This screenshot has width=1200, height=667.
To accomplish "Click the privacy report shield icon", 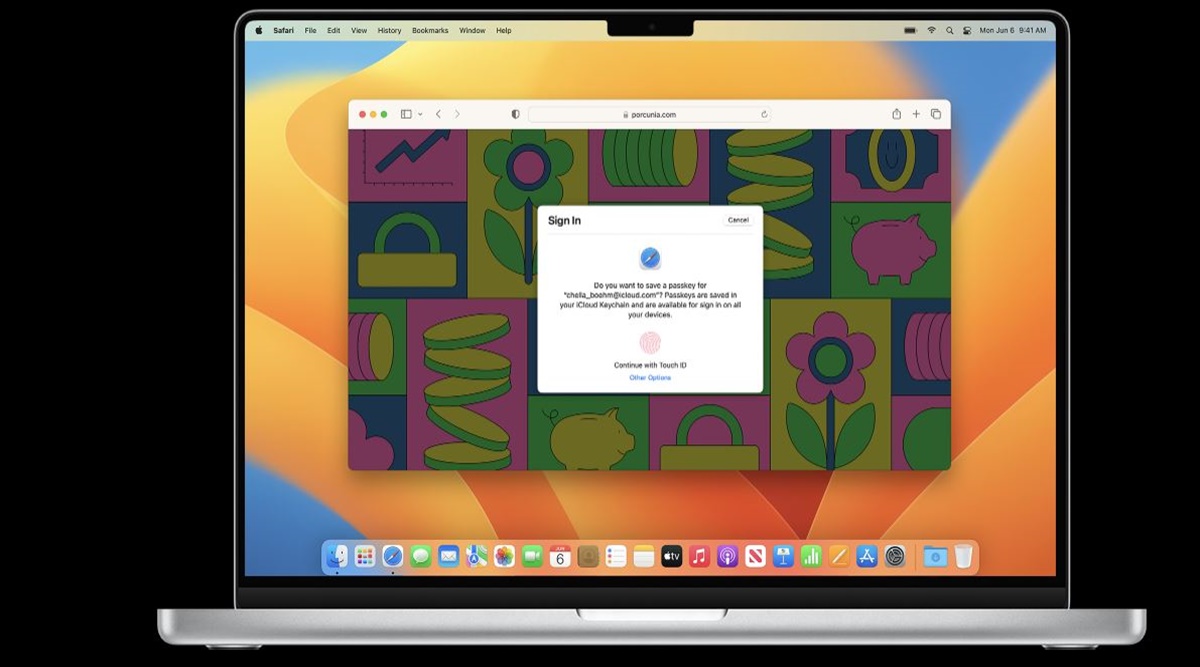I will [x=515, y=114].
